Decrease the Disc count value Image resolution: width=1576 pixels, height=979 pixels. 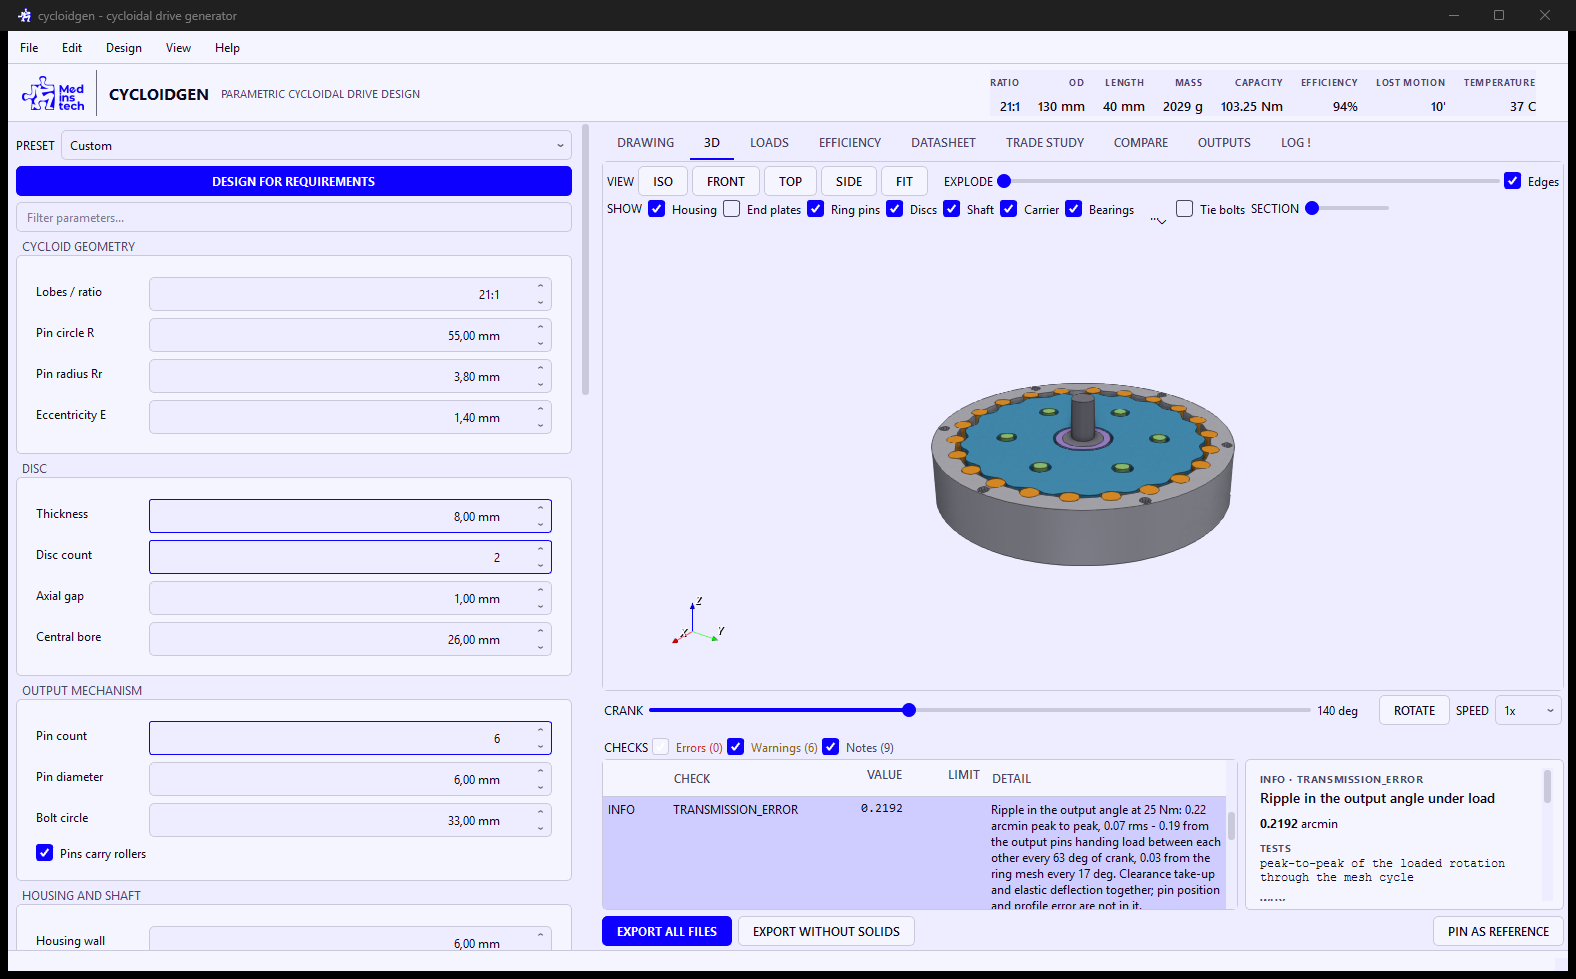click(540, 565)
